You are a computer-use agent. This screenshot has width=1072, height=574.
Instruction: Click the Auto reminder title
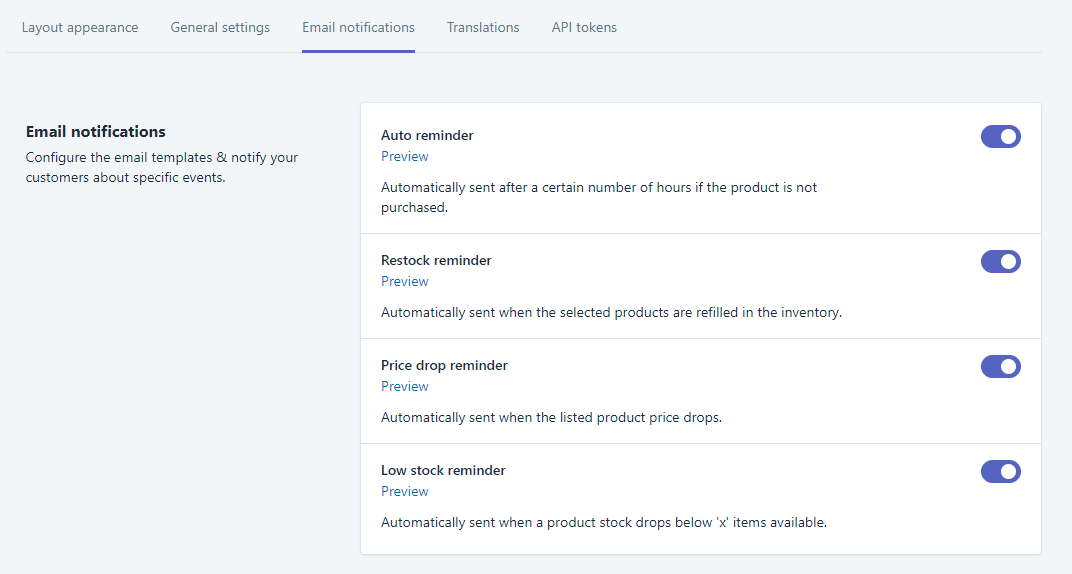click(x=427, y=135)
